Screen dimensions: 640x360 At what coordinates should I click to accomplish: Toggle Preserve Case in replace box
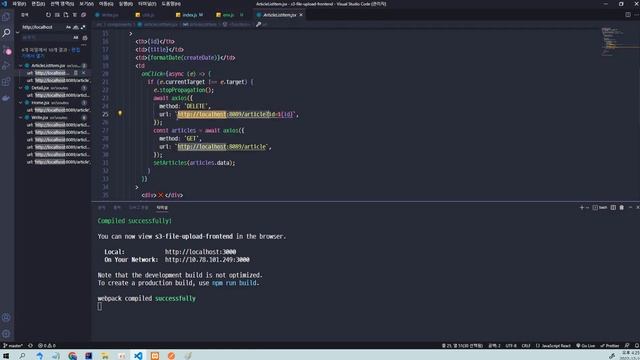coord(76,38)
